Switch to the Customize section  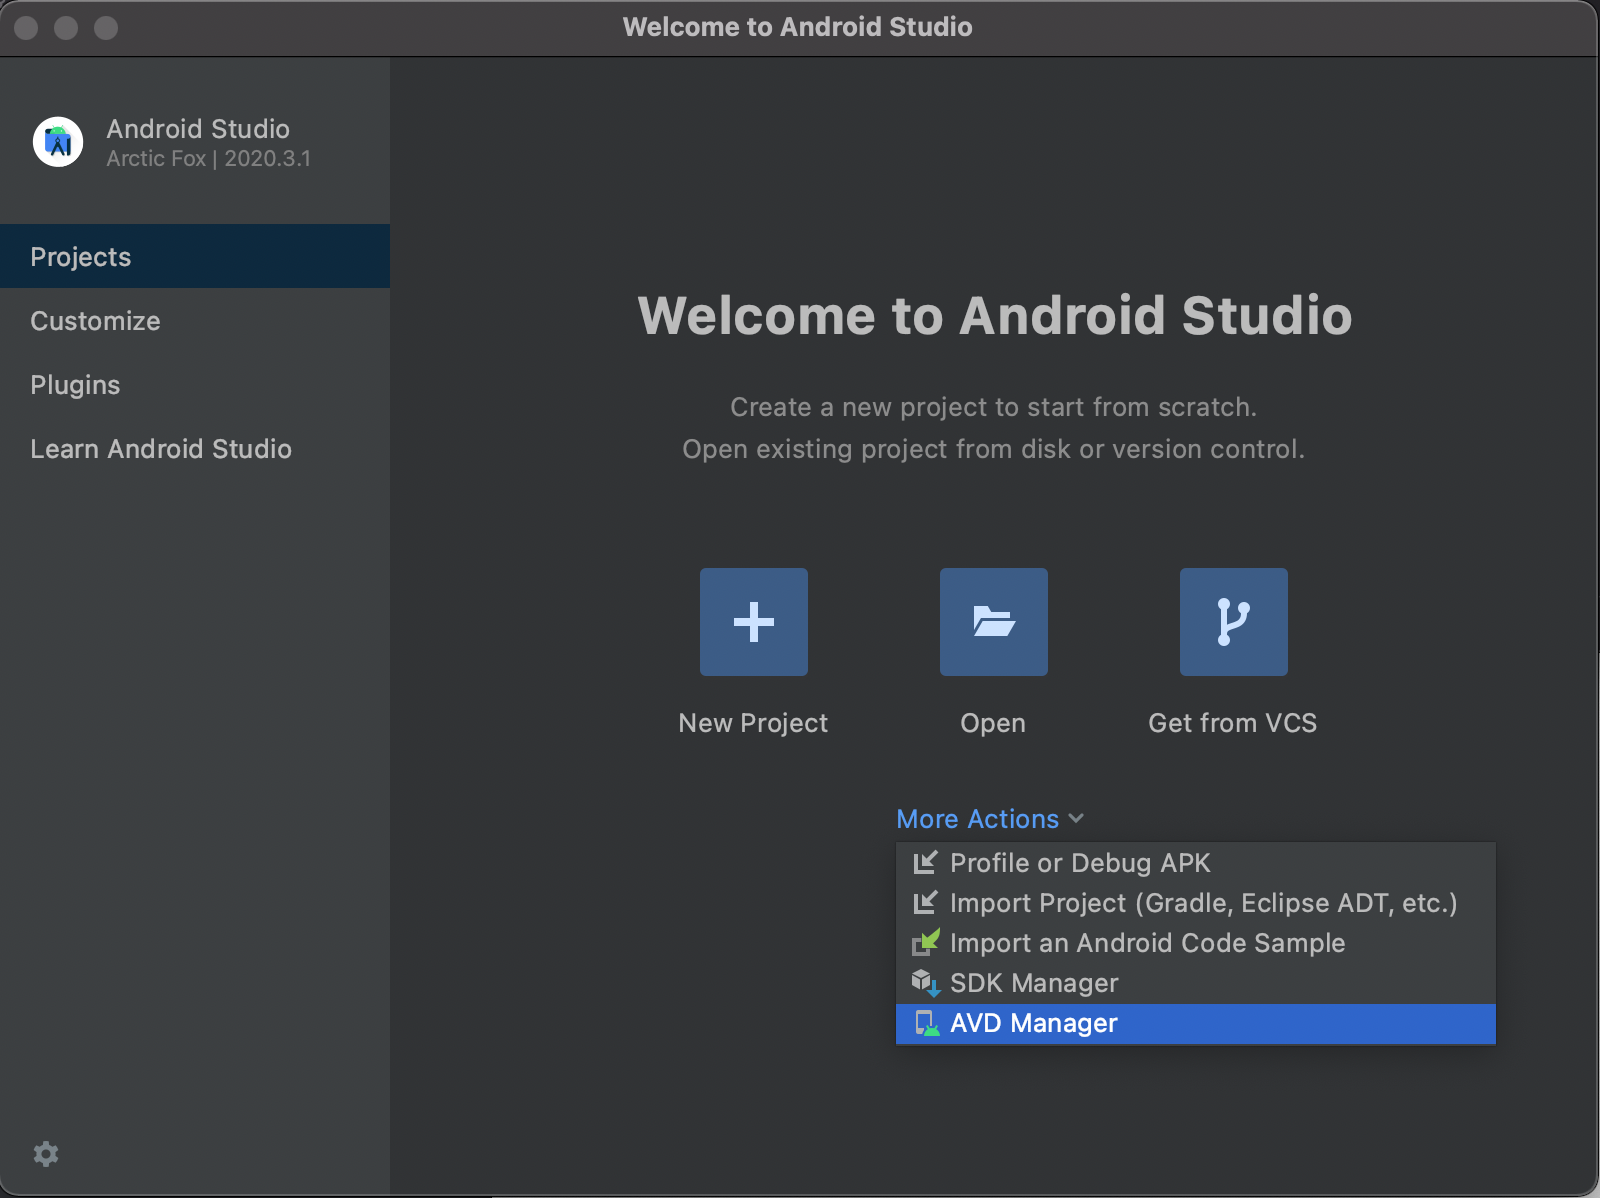[95, 320]
